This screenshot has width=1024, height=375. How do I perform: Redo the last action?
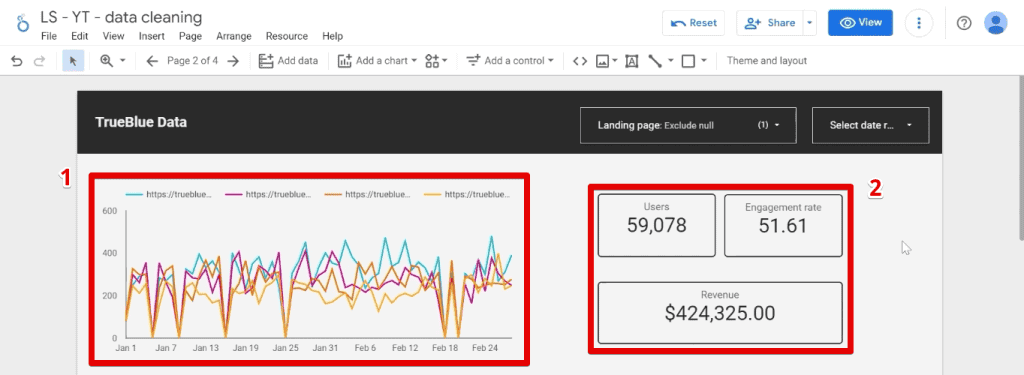point(39,61)
